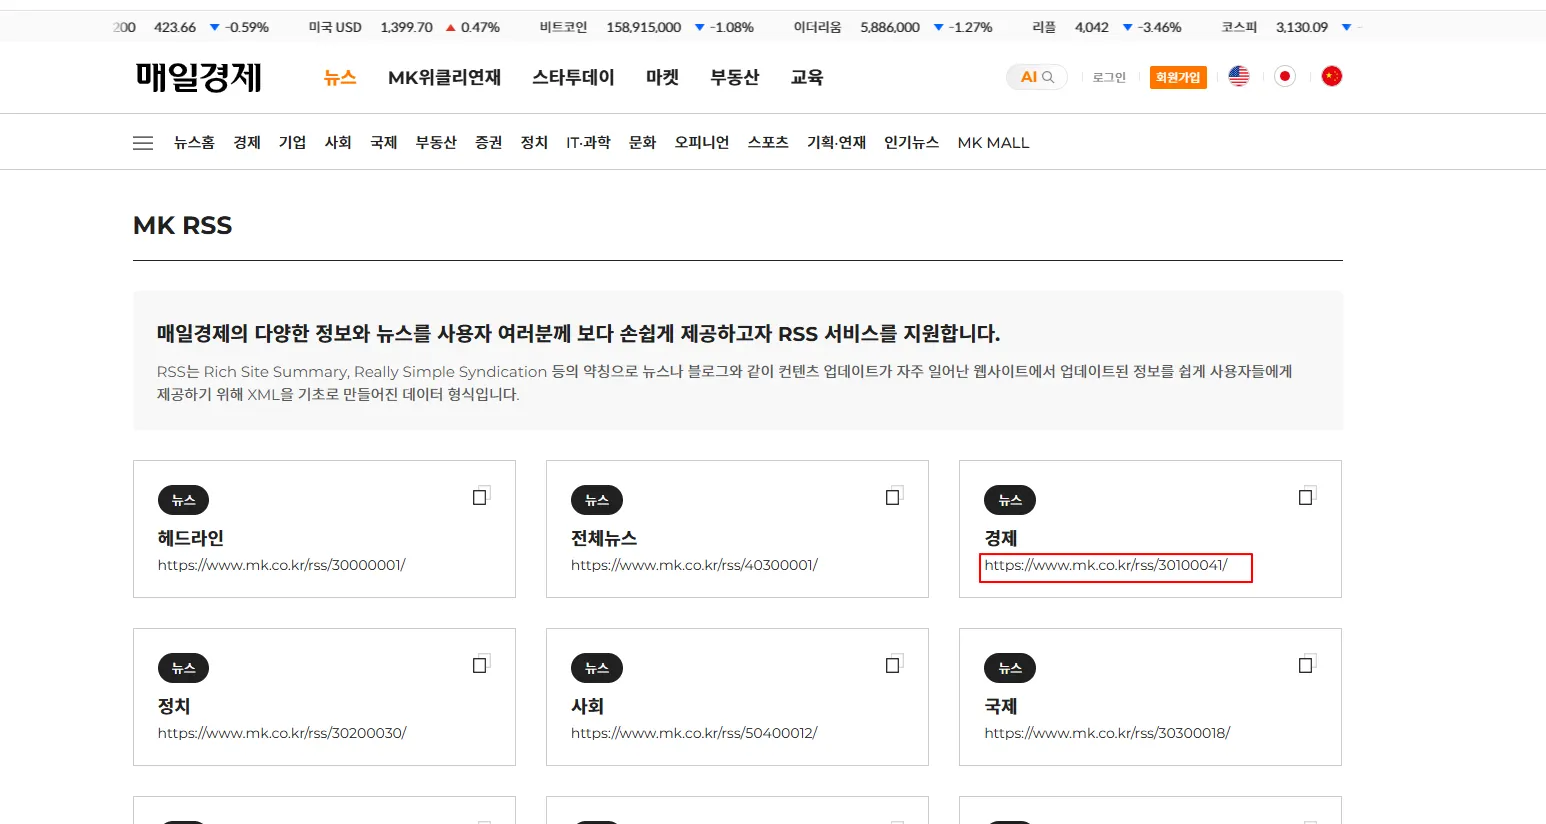The image size is (1546, 824).
Task: Click the 이더리움 ticker entry
Action: coord(893,27)
